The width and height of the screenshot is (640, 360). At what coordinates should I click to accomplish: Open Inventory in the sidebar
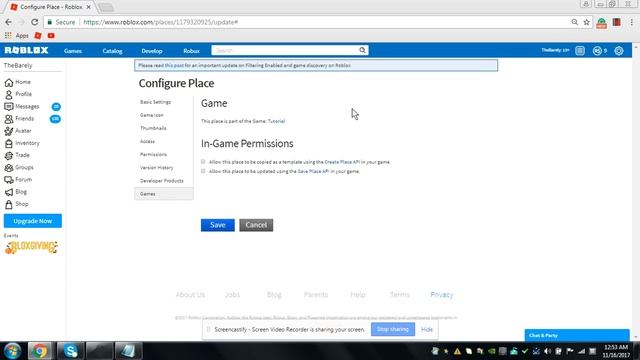click(x=22, y=143)
